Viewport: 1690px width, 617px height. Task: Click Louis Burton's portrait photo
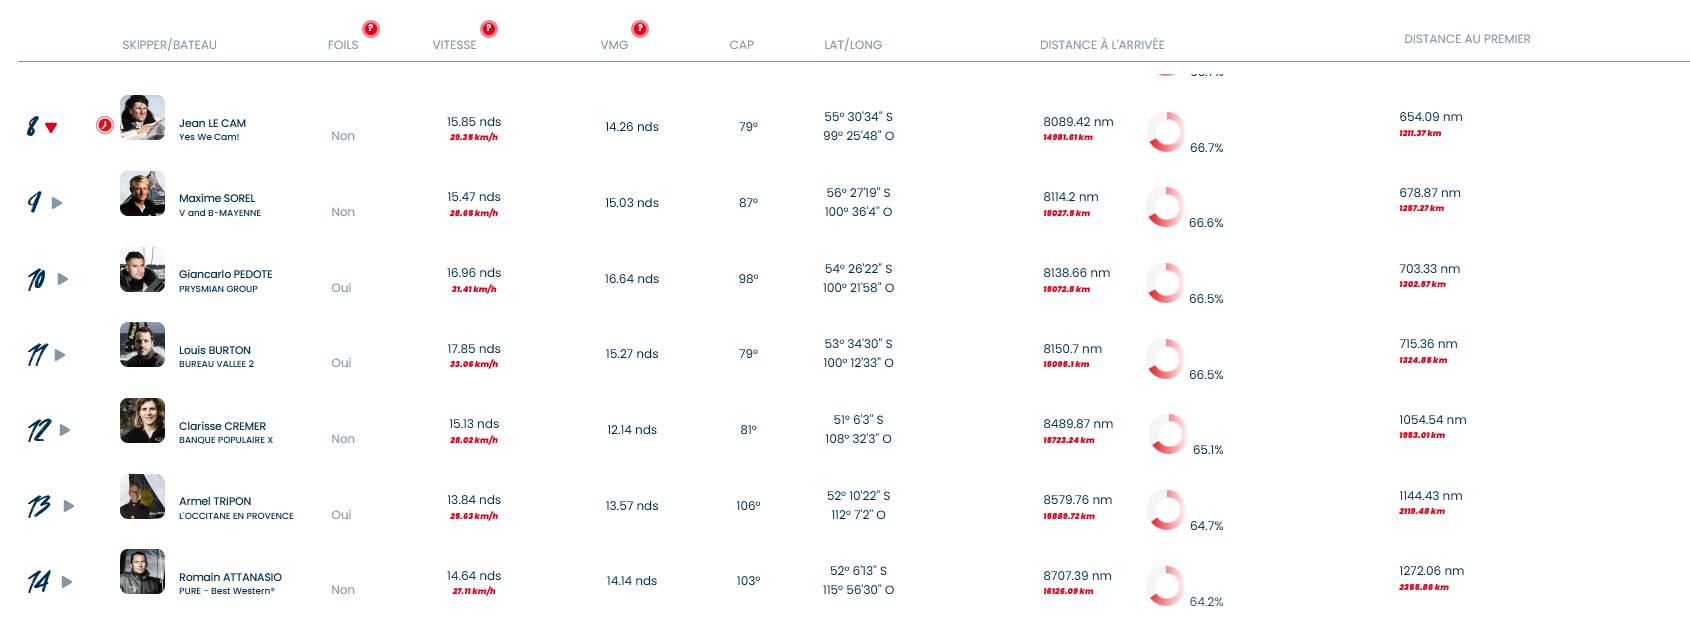coord(142,345)
